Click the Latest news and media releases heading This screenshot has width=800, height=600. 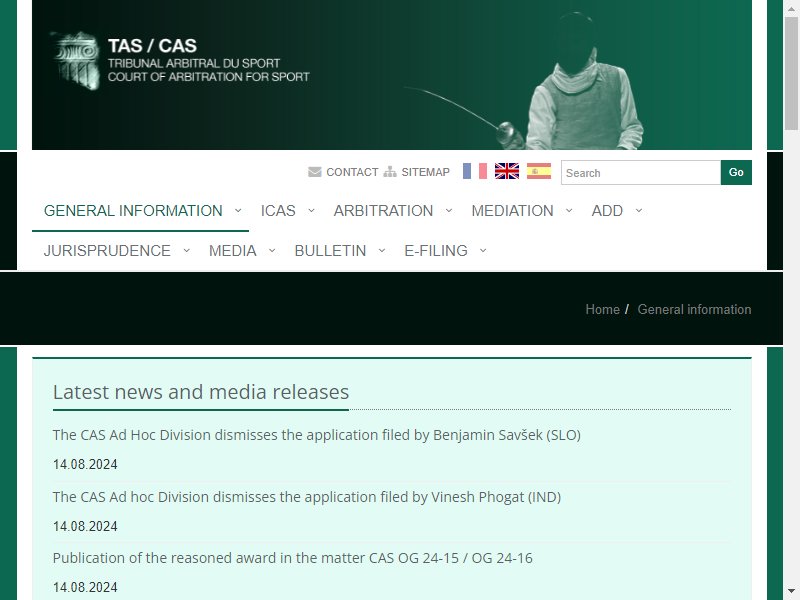201,392
